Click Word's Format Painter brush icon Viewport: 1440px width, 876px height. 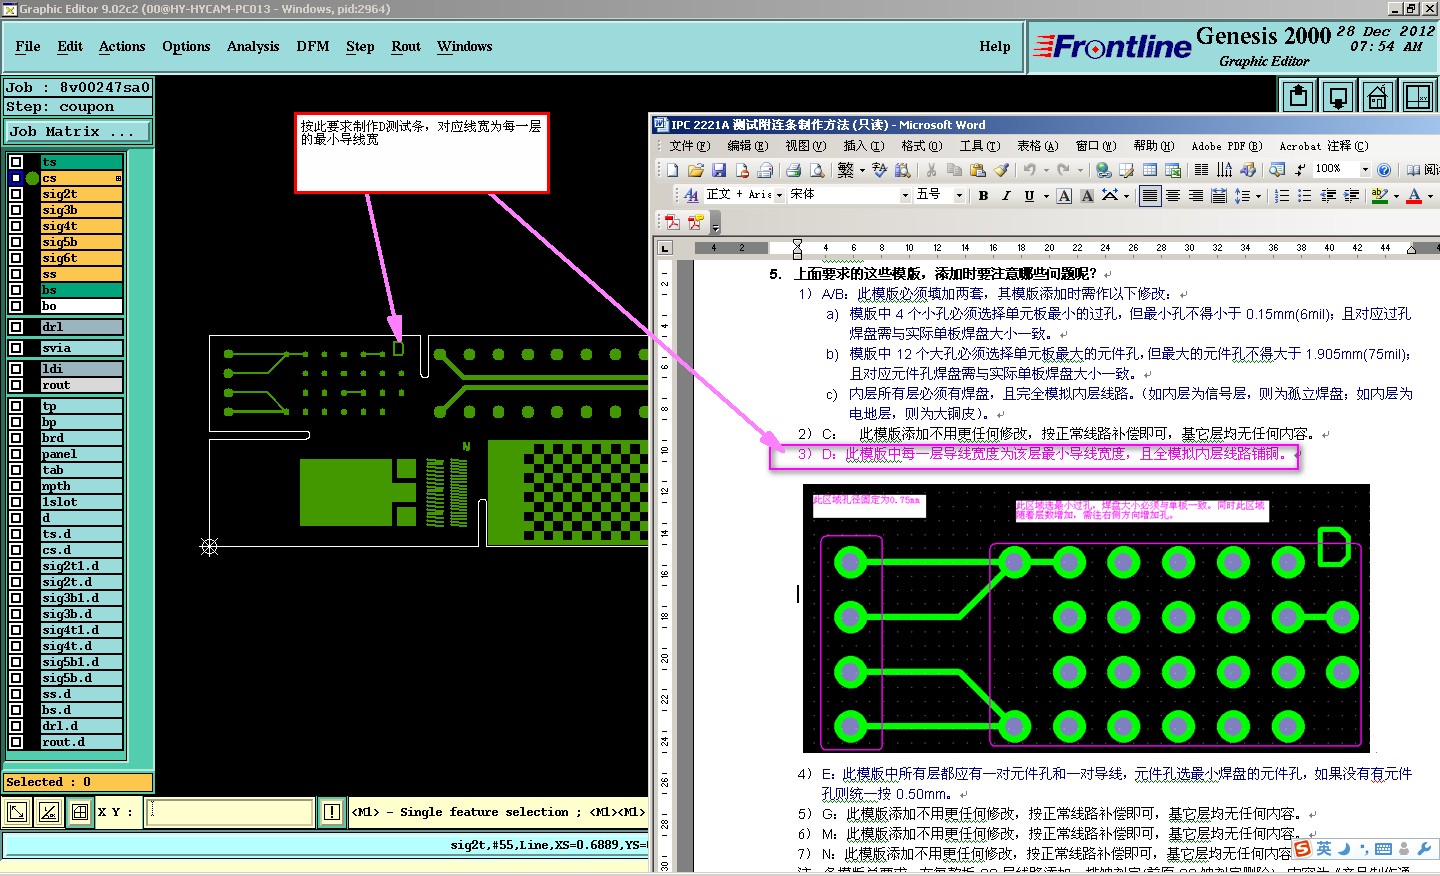coord(1001,170)
